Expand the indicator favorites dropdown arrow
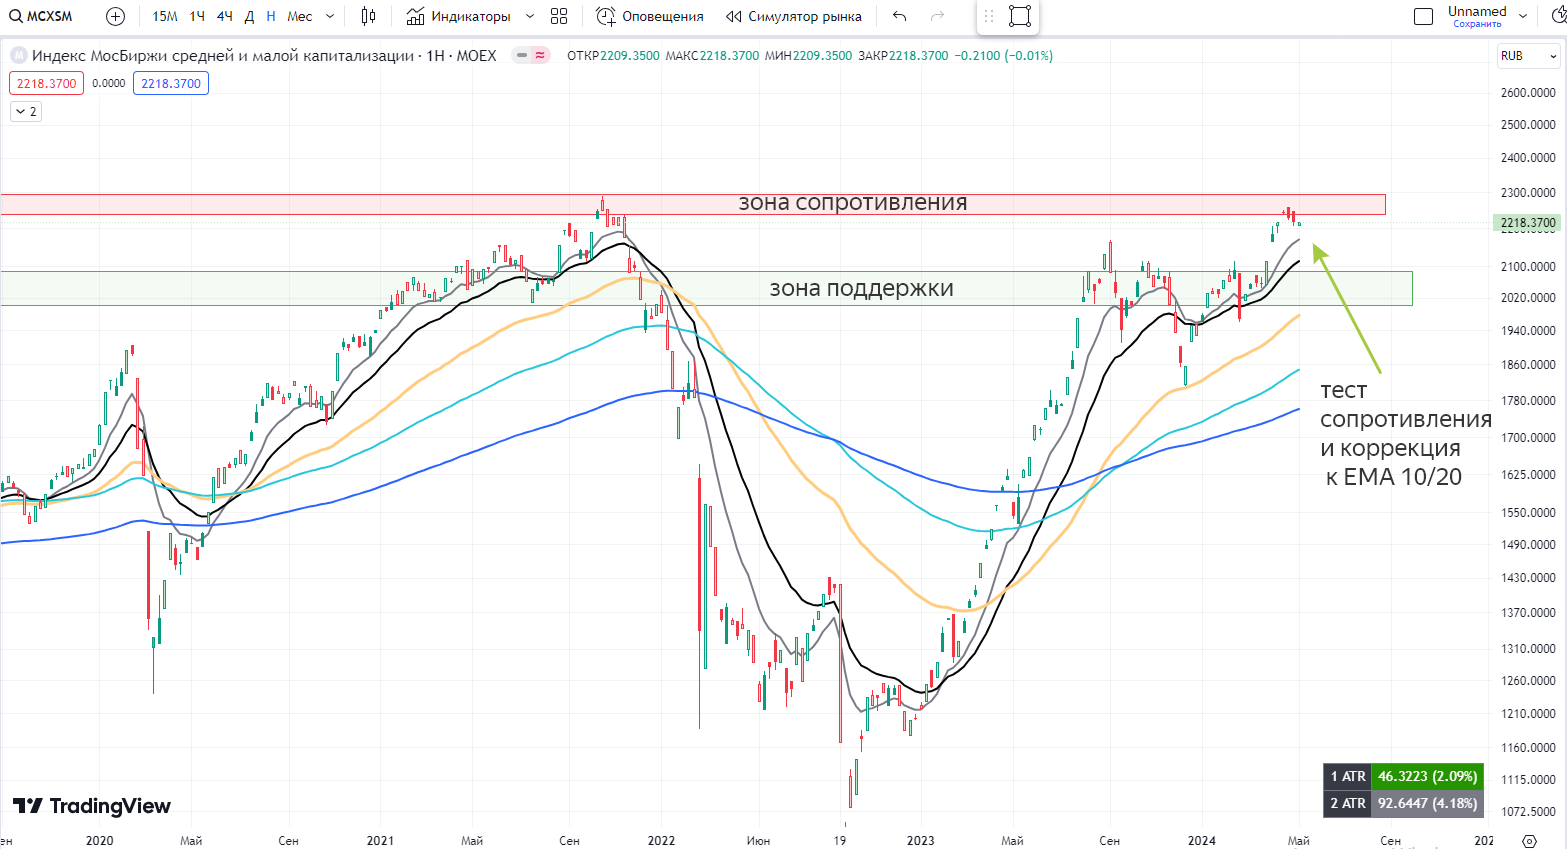Viewport: 1567px width, 849px height. tap(530, 16)
